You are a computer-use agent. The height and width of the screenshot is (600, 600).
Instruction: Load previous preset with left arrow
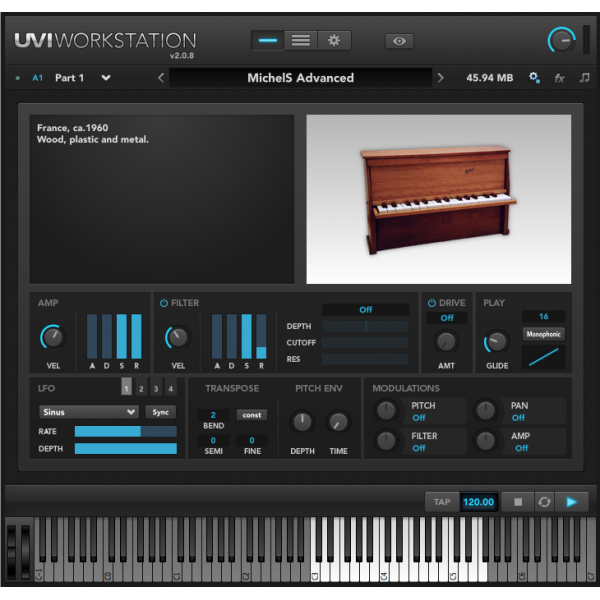point(161,78)
